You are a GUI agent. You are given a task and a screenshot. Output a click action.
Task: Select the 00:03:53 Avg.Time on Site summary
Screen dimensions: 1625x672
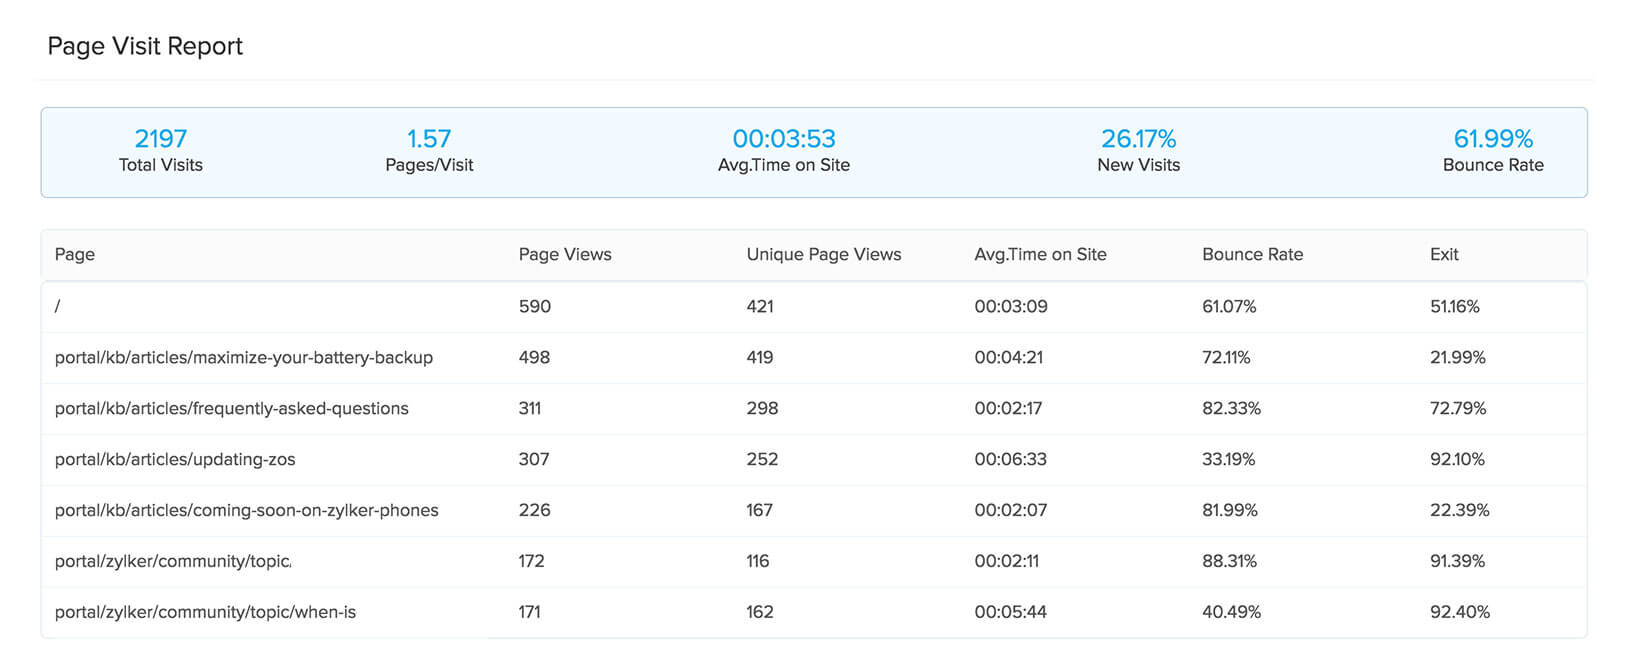784,139
